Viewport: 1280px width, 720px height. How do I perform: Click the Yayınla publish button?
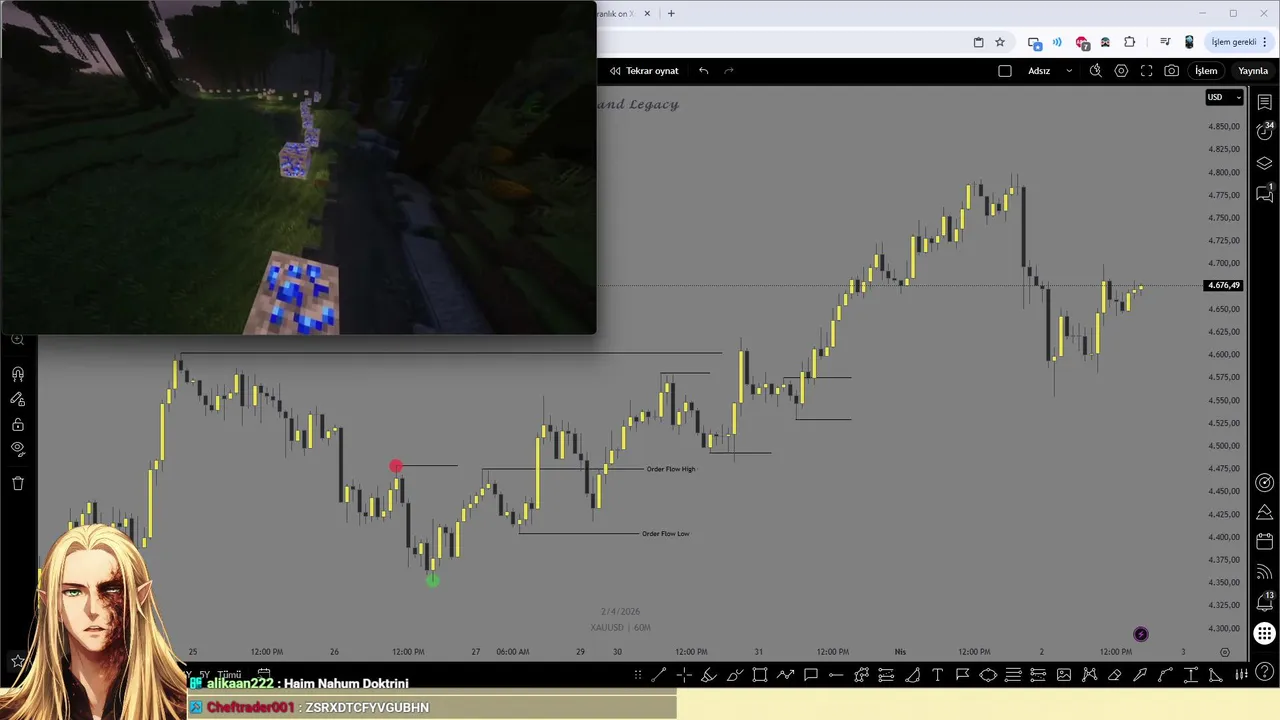click(x=1253, y=71)
